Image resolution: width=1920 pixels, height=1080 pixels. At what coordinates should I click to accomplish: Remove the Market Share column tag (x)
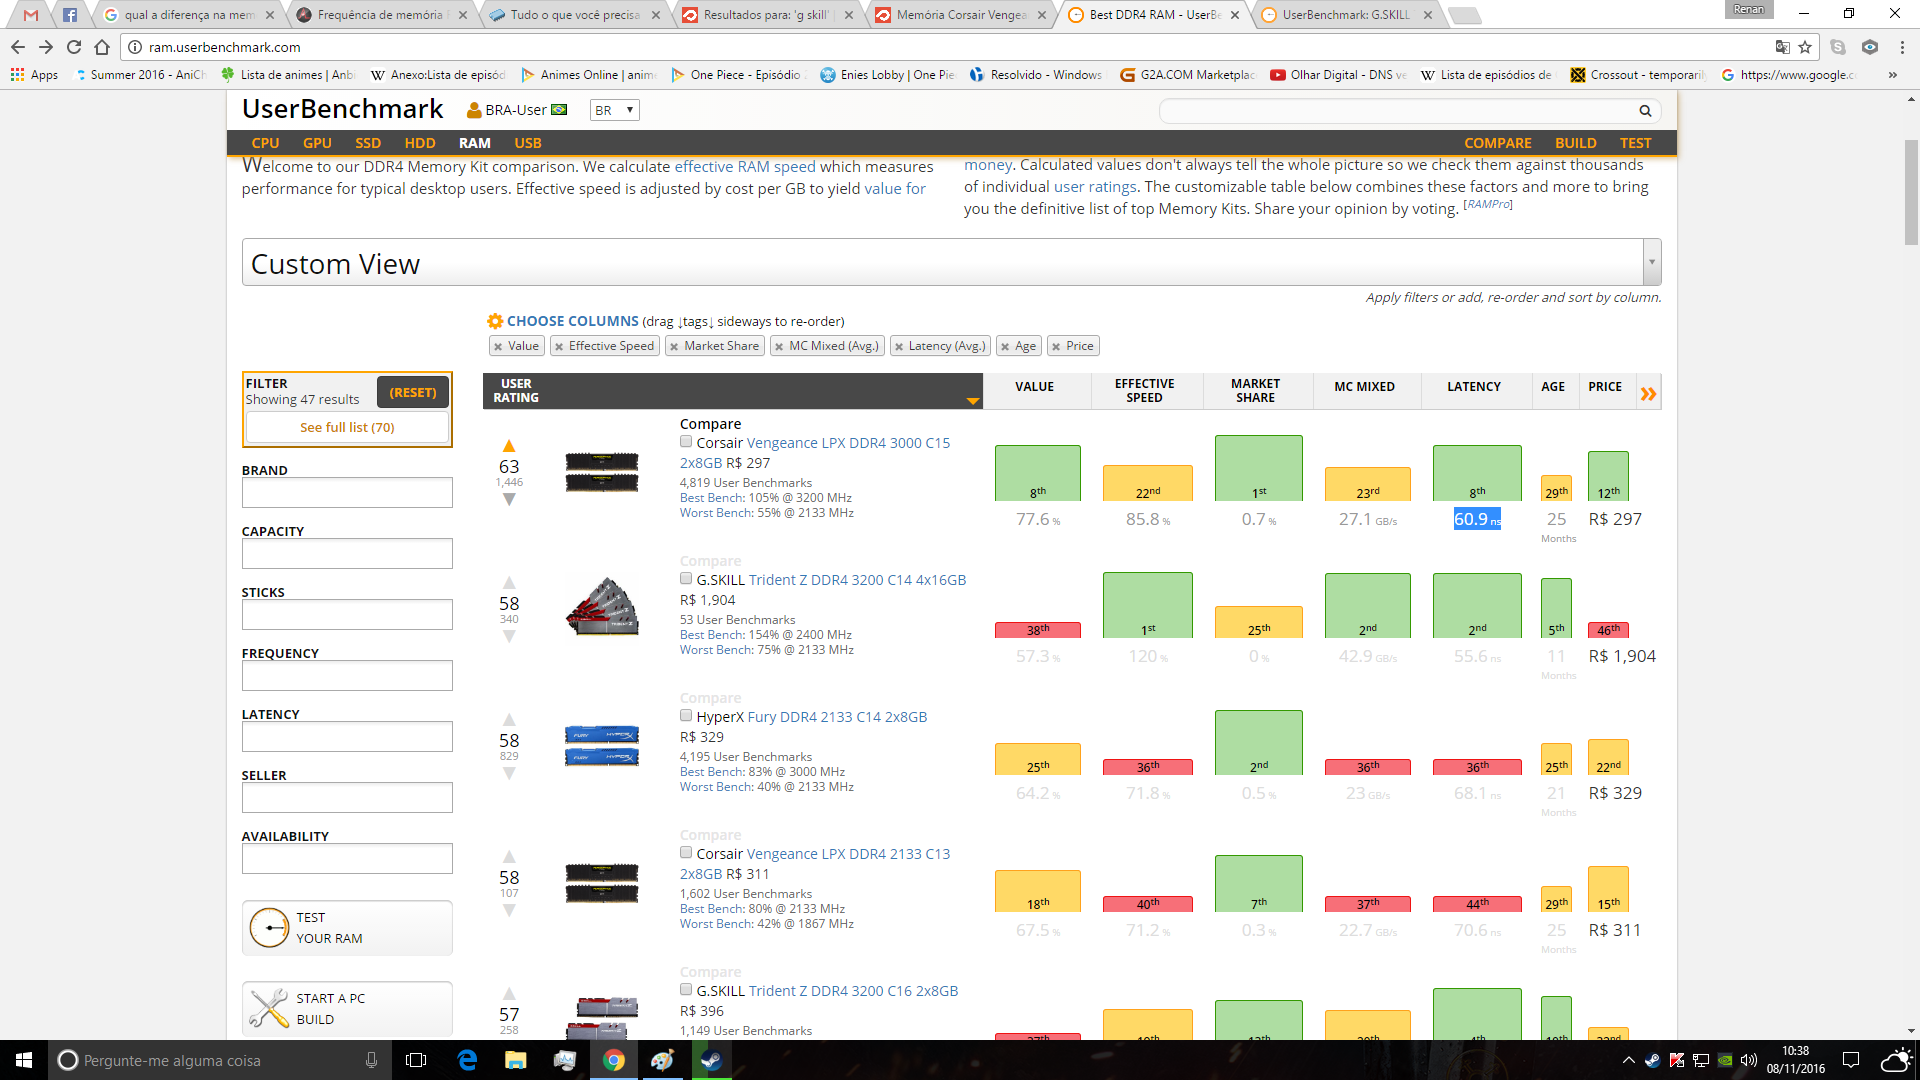point(674,346)
